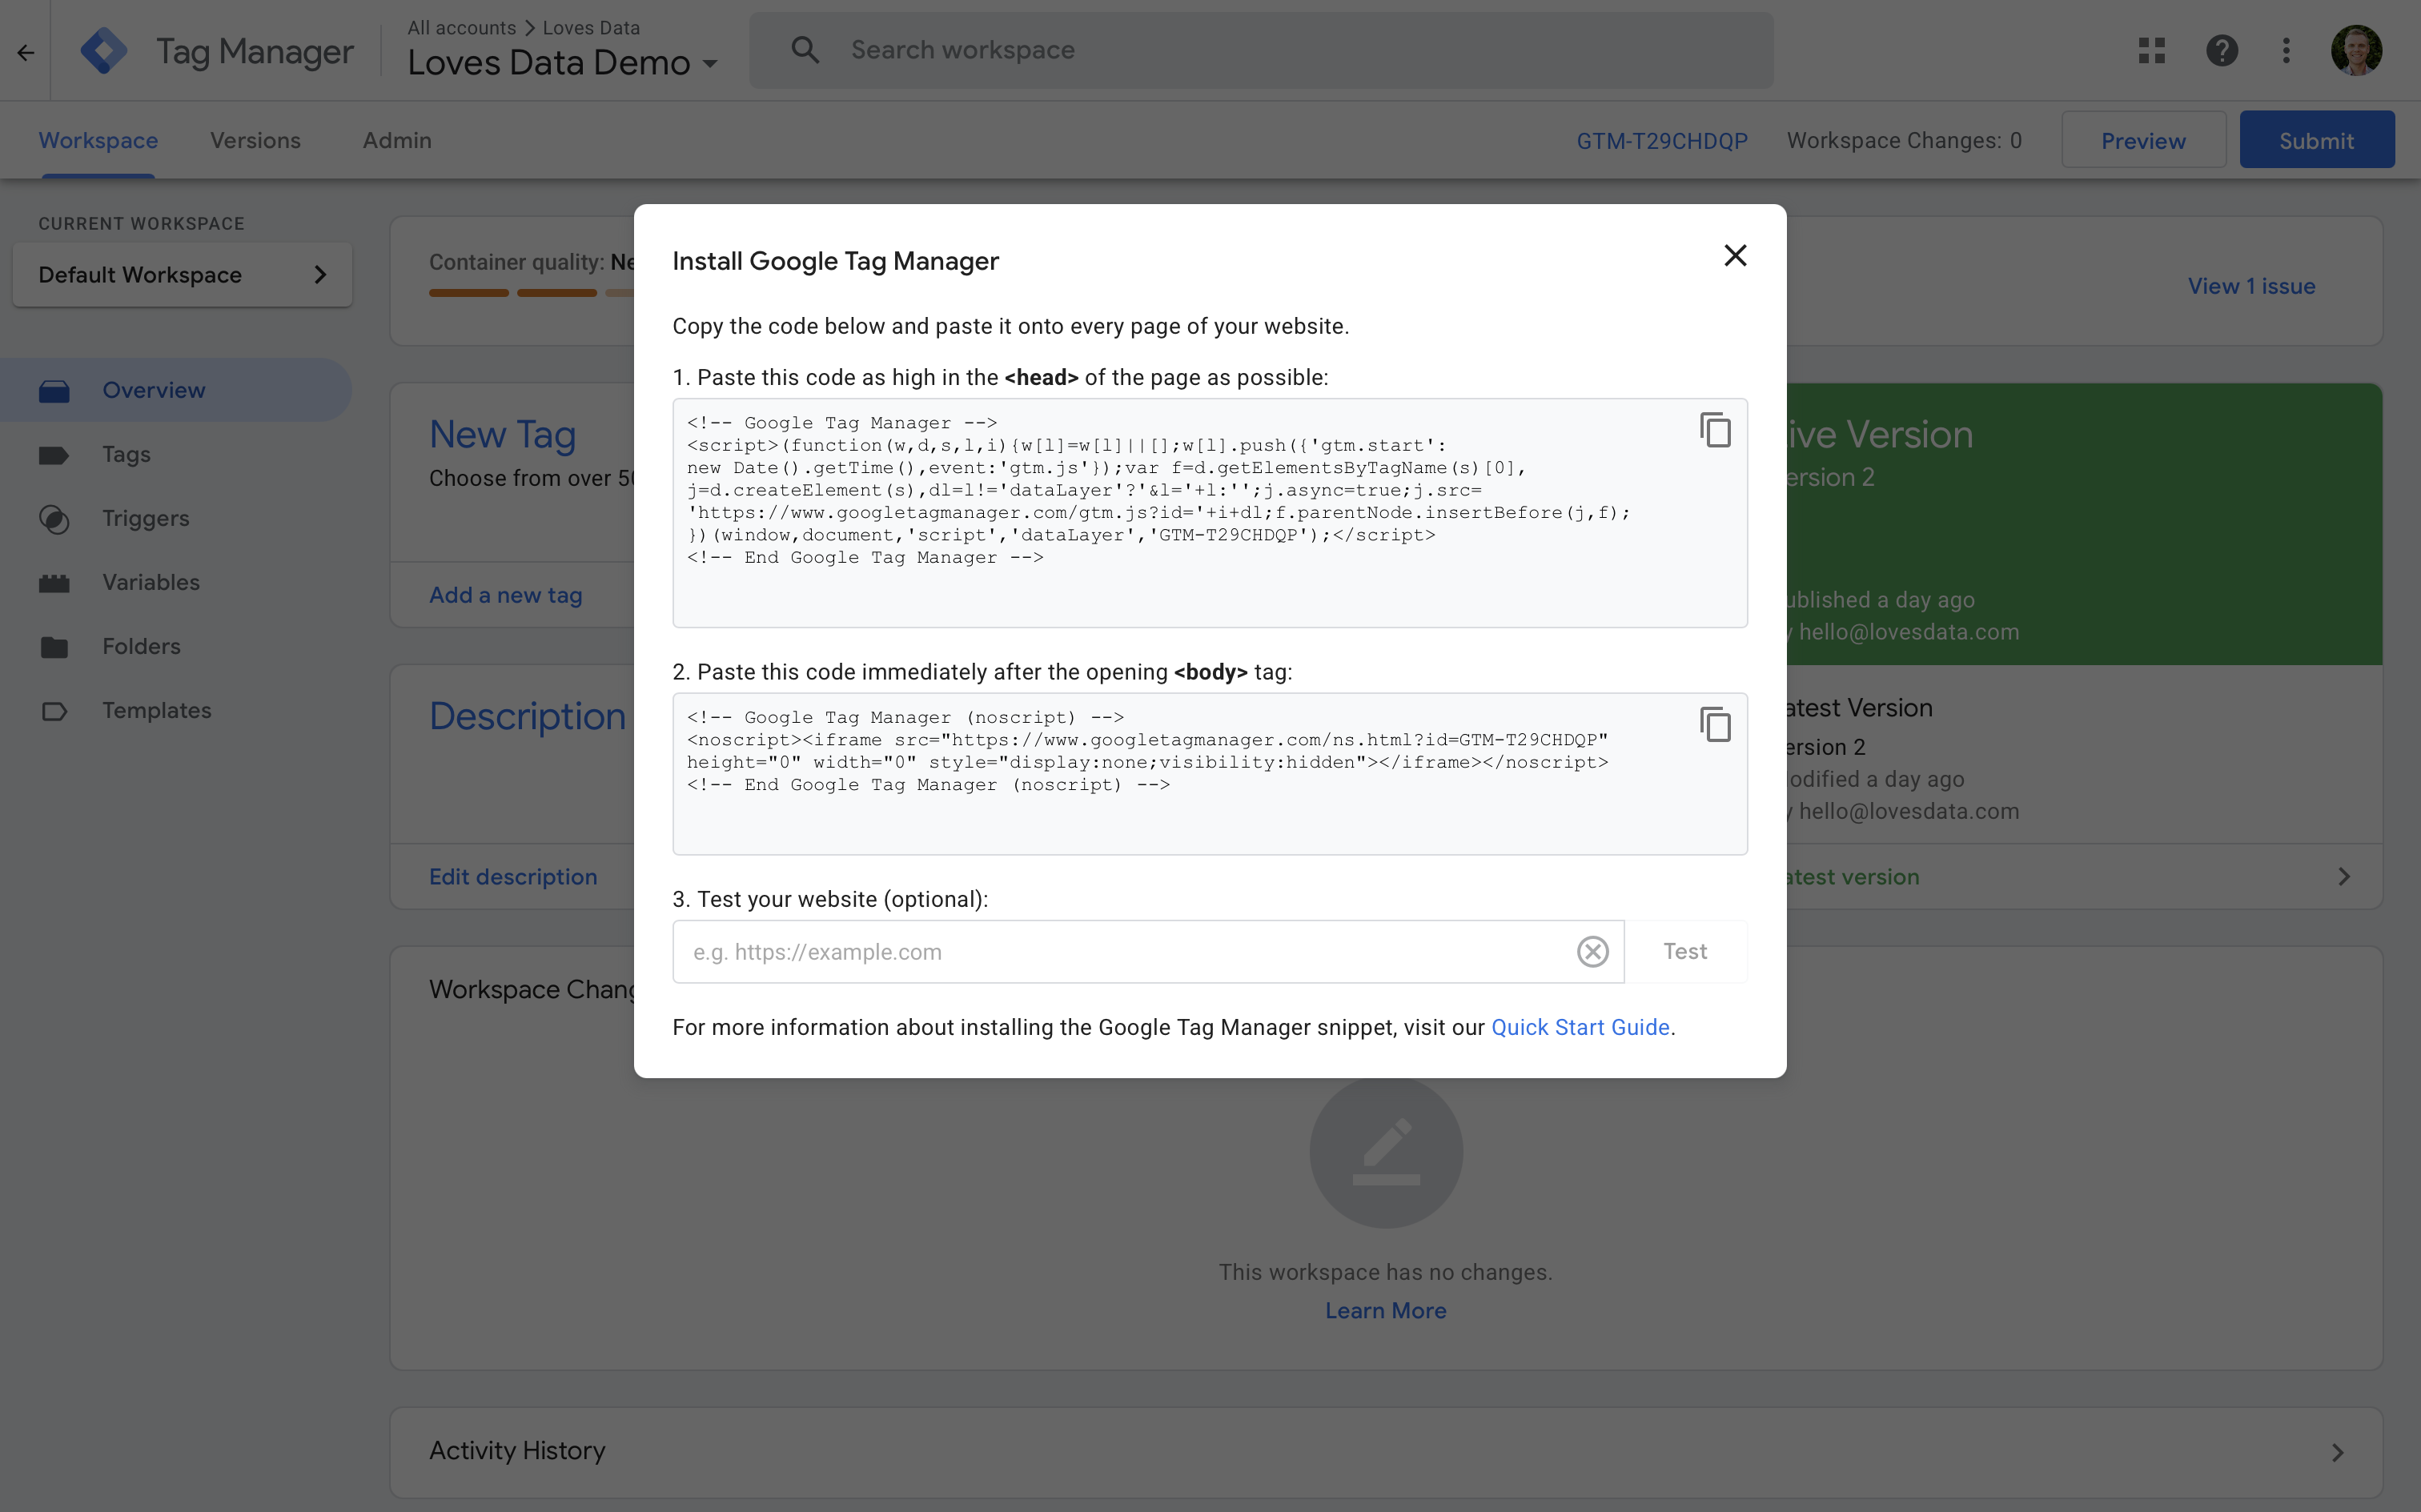Open the Triggers panel icon
Viewport: 2421px width, 1512px height.
pyautogui.click(x=55, y=518)
